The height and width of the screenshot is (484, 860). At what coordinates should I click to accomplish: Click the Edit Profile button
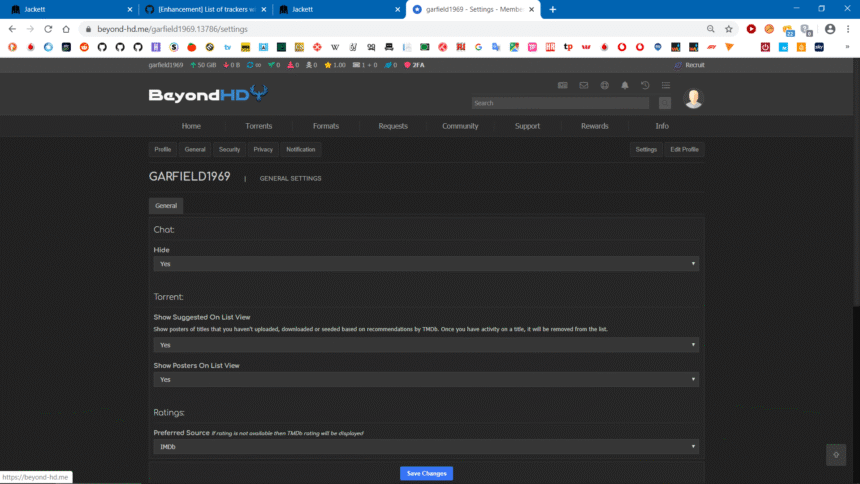click(x=684, y=149)
